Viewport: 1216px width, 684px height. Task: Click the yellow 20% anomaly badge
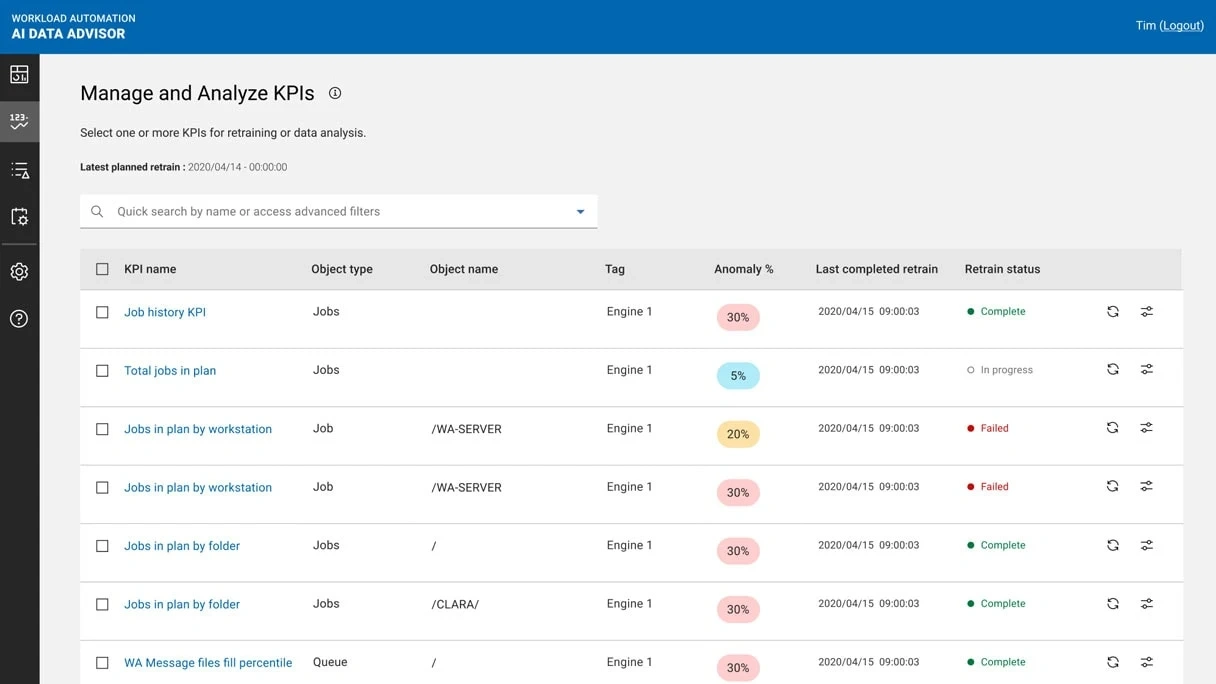tap(738, 434)
